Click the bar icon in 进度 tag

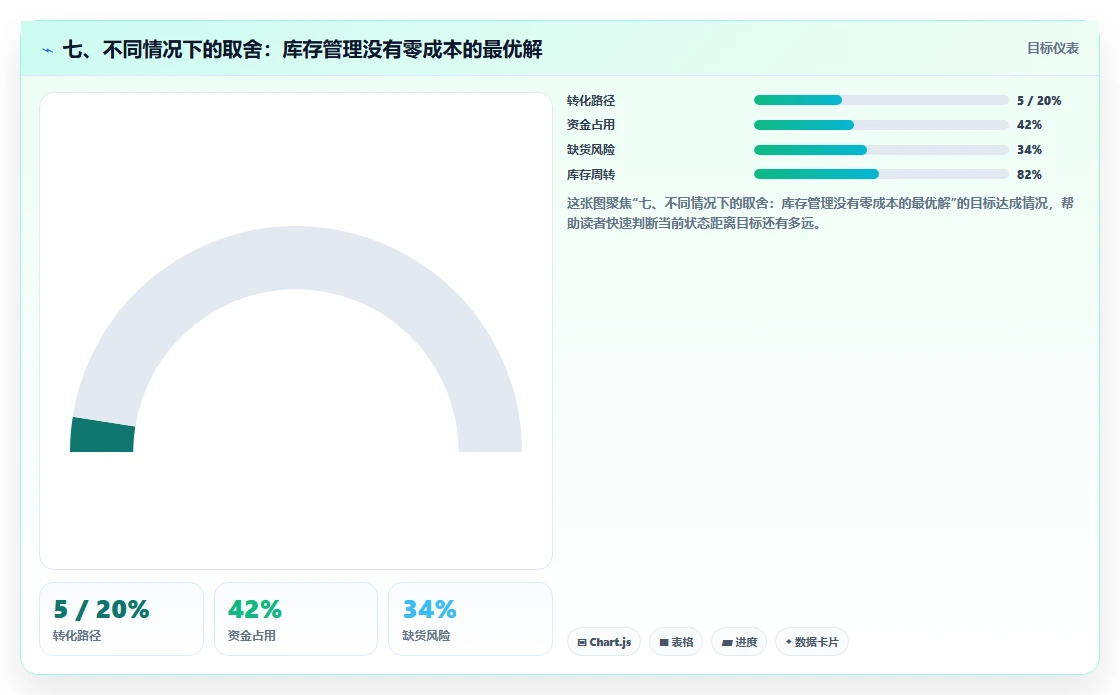point(726,643)
